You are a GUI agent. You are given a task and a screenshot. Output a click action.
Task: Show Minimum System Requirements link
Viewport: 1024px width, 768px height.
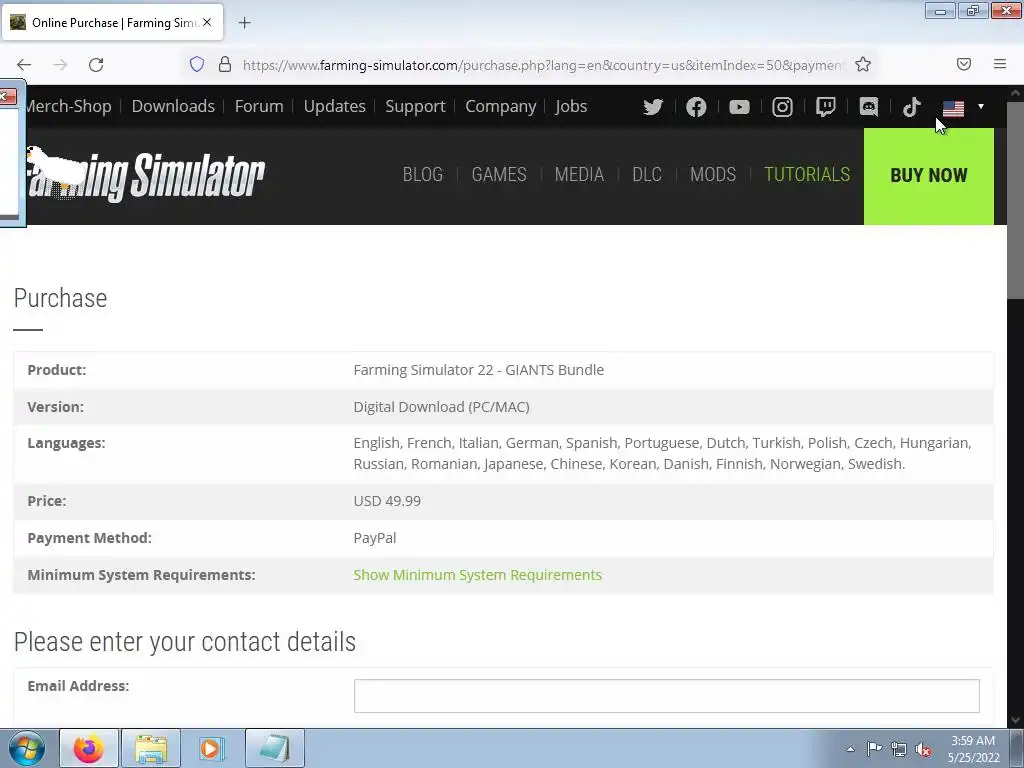[x=477, y=575]
